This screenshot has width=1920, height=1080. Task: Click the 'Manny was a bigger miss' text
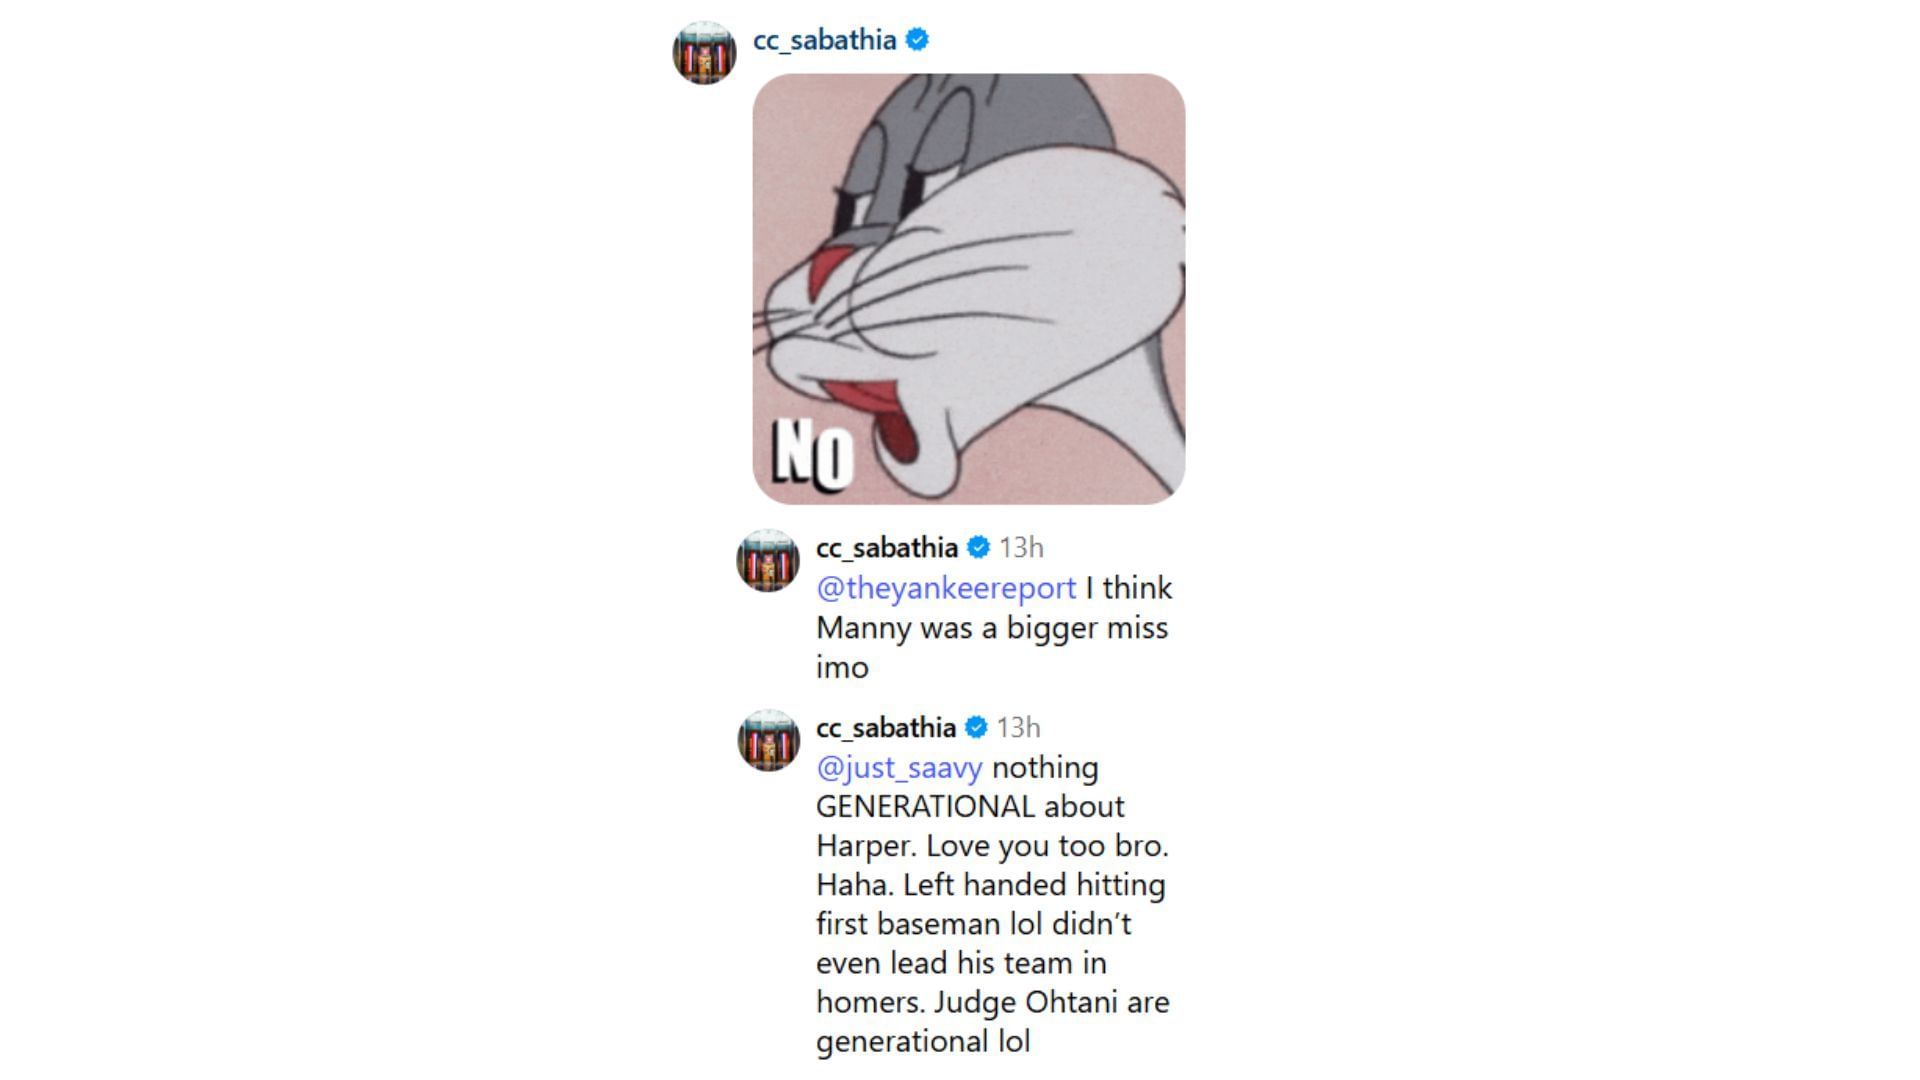coord(992,628)
